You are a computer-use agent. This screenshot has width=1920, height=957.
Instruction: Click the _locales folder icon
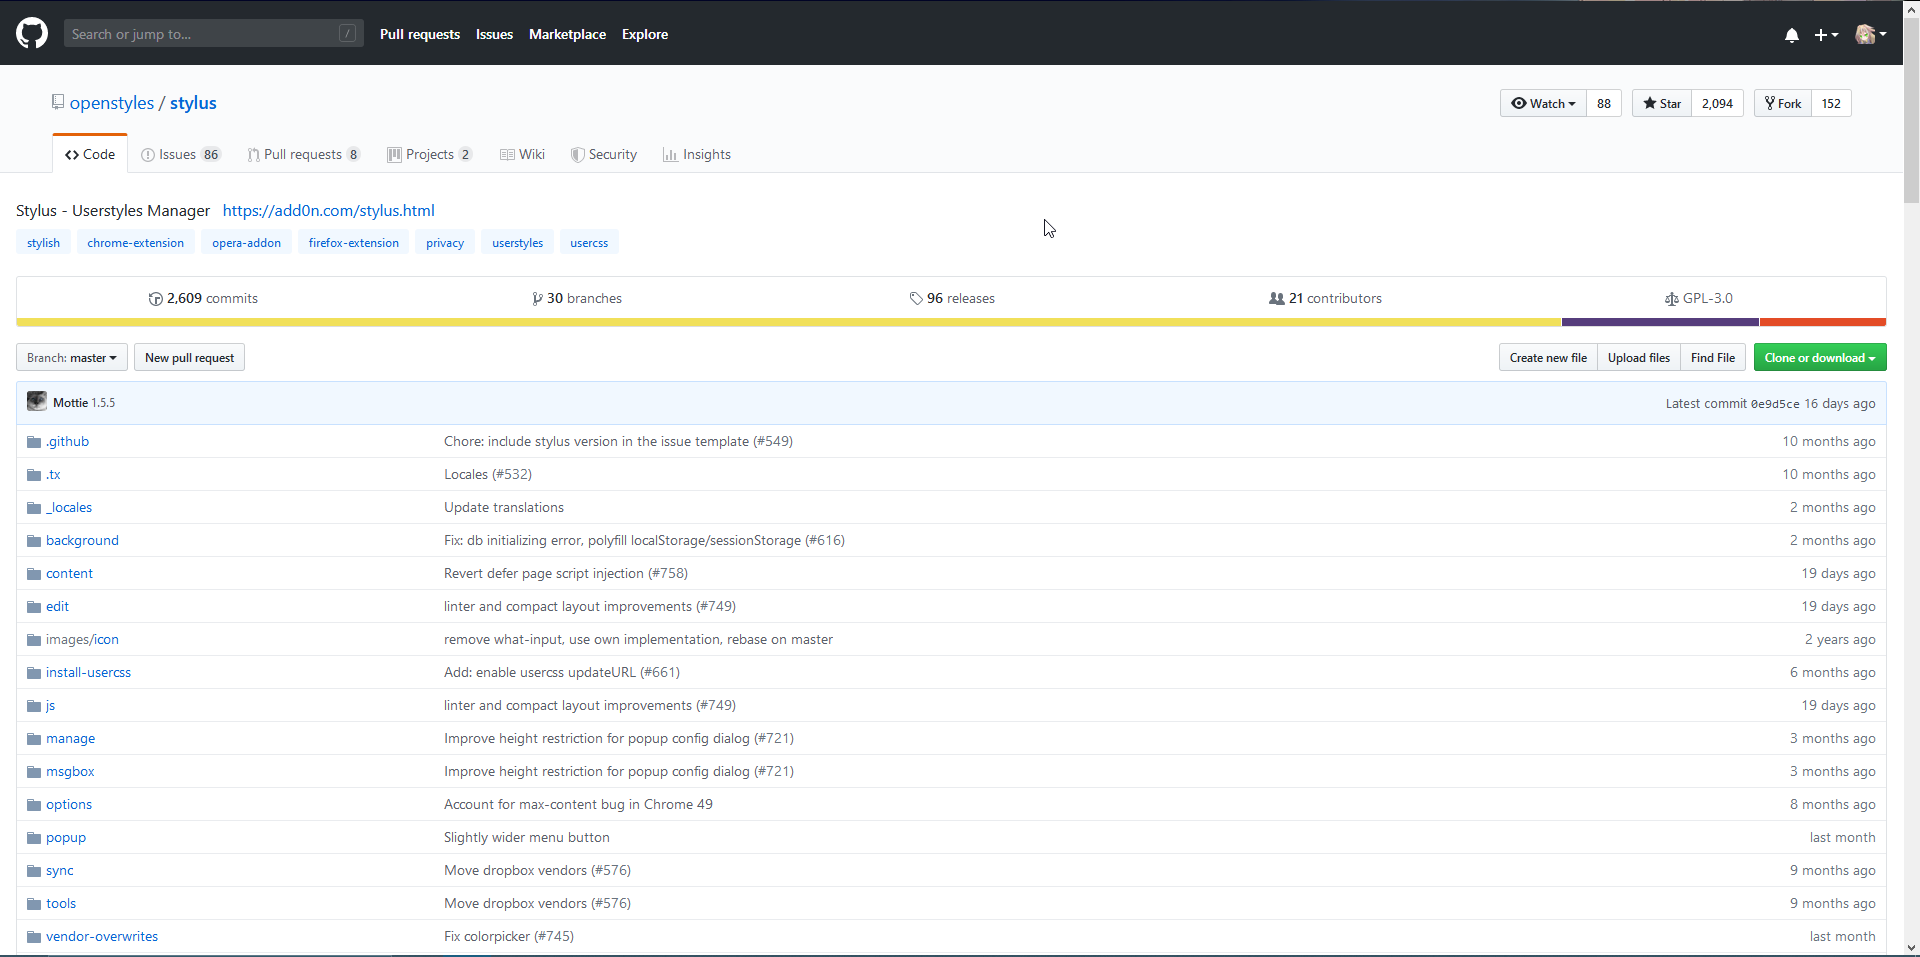pyautogui.click(x=34, y=508)
